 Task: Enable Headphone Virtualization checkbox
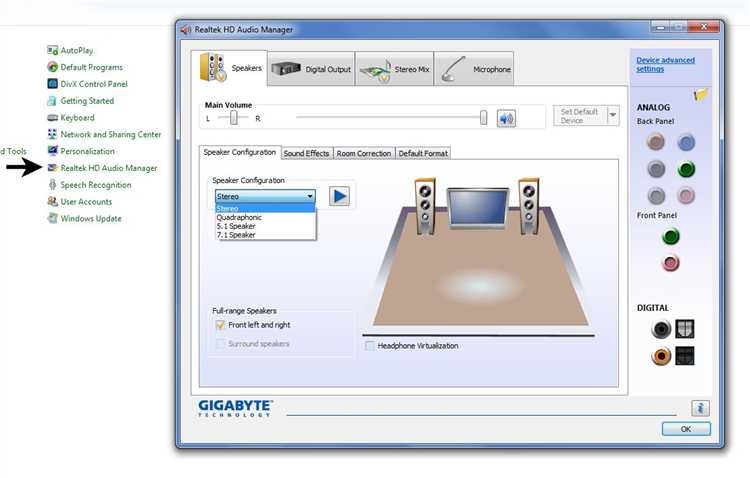pos(369,345)
